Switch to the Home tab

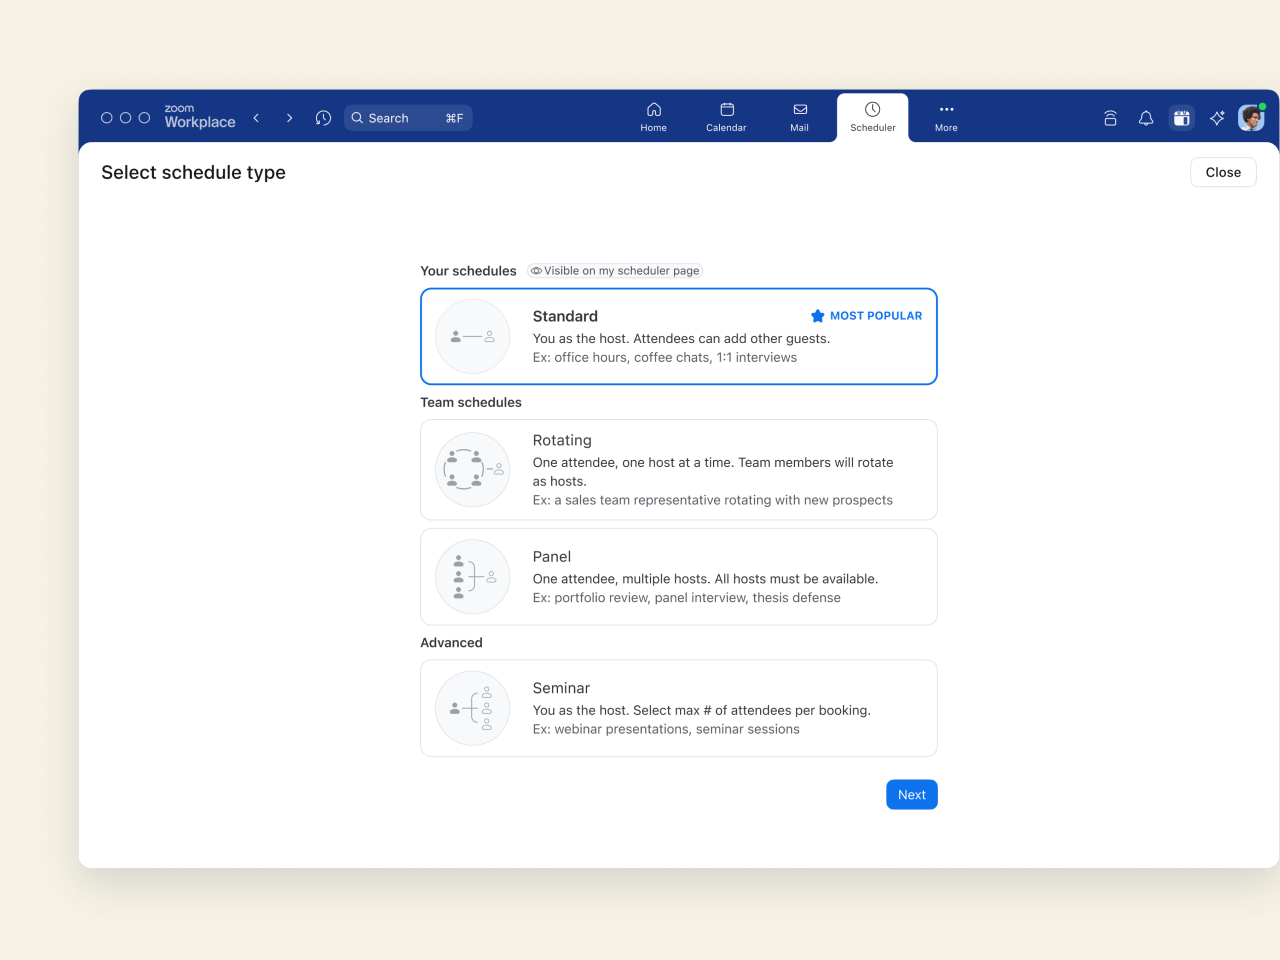(653, 117)
